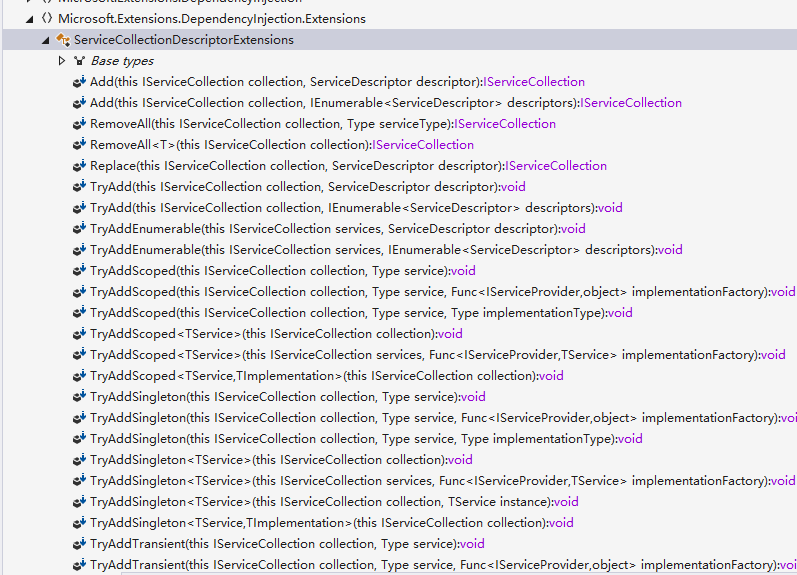Click method icon of TryAddEnumerable with ServiceDescriptor descriptor
Viewport: 797px width, 575px height.
coord(79,229)
